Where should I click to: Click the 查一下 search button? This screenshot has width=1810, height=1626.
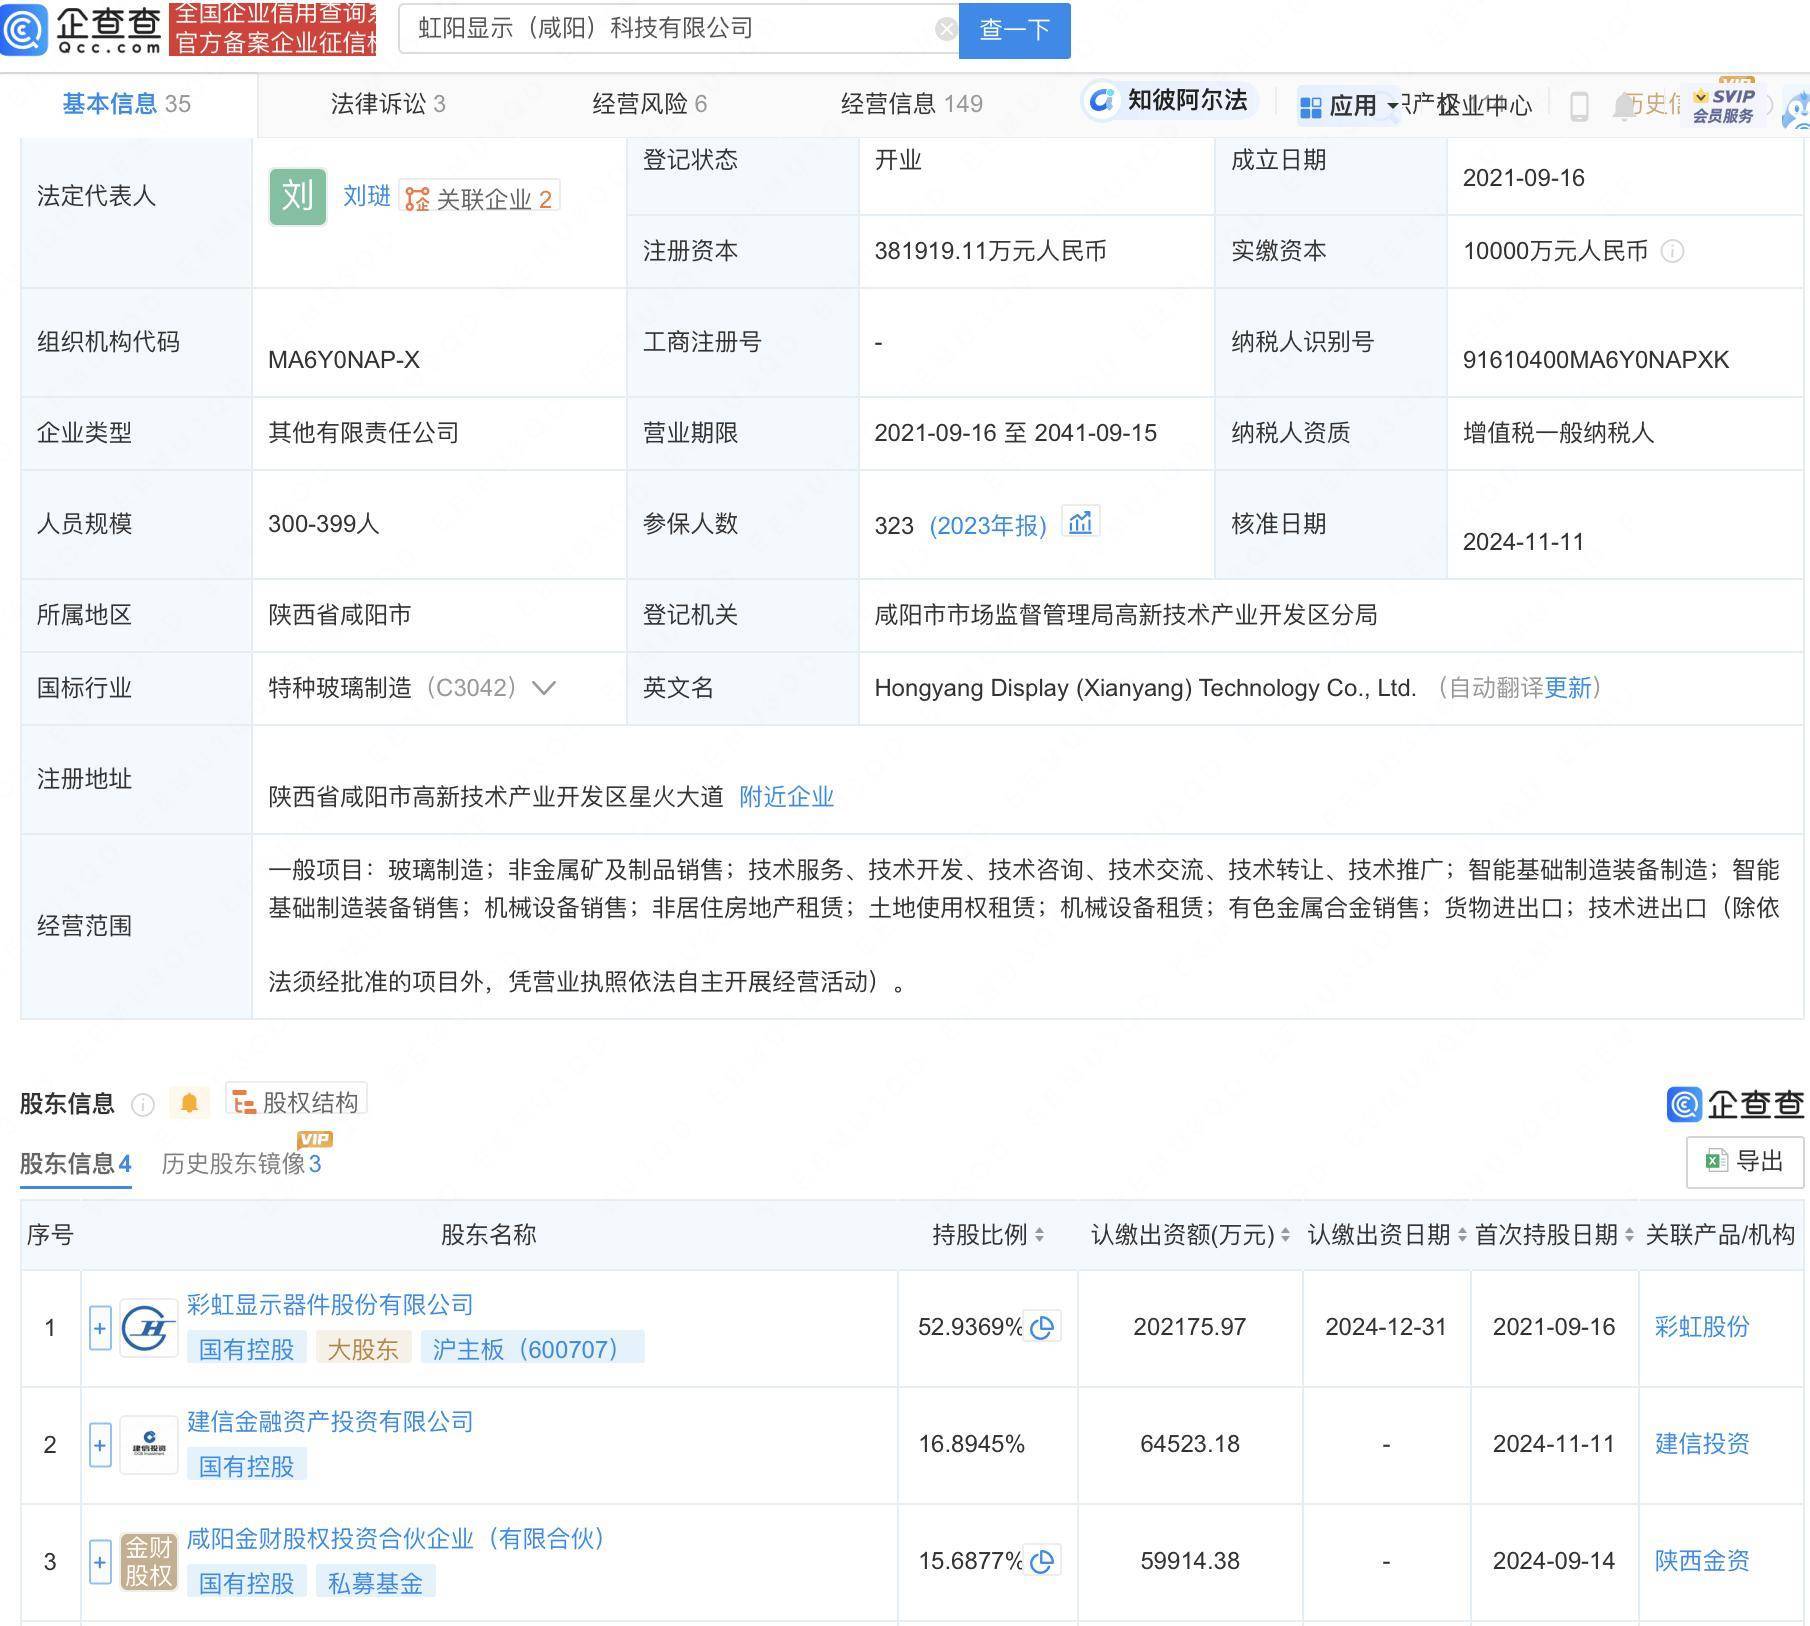(x=1014, y=30)
